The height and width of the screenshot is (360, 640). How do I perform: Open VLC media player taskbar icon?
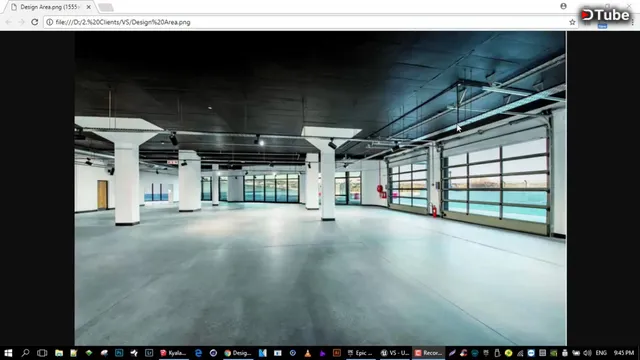(307, 353)
